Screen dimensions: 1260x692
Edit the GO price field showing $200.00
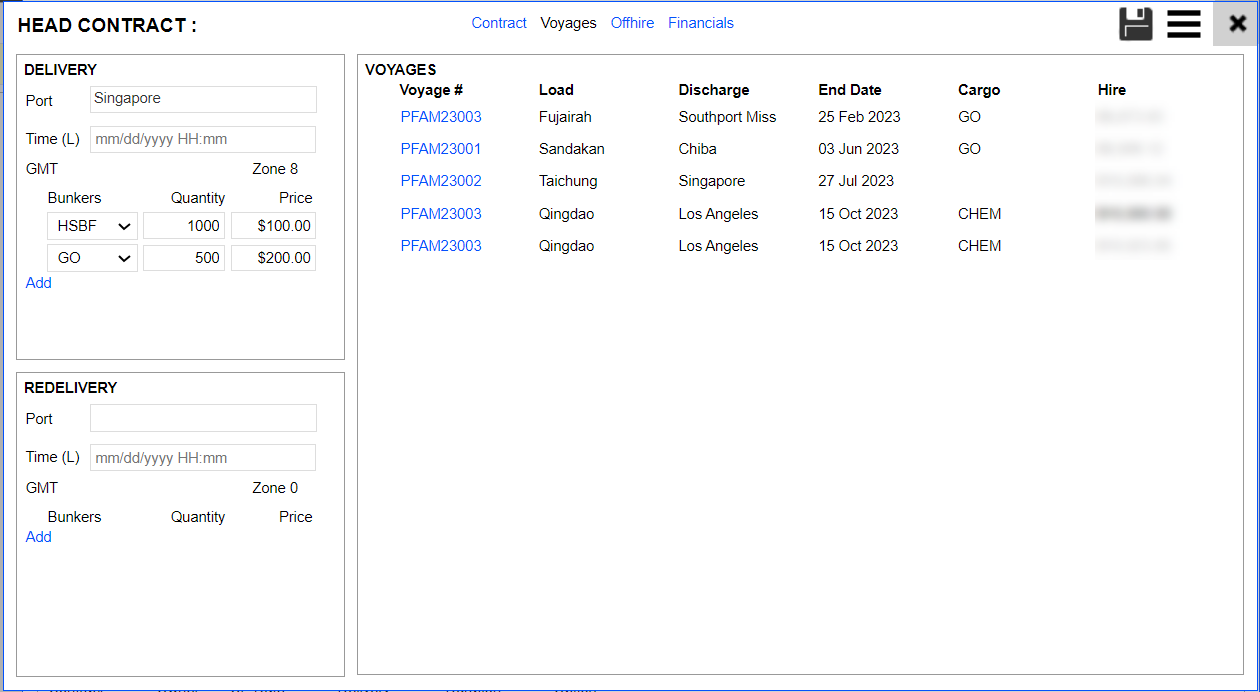(273, 258)
